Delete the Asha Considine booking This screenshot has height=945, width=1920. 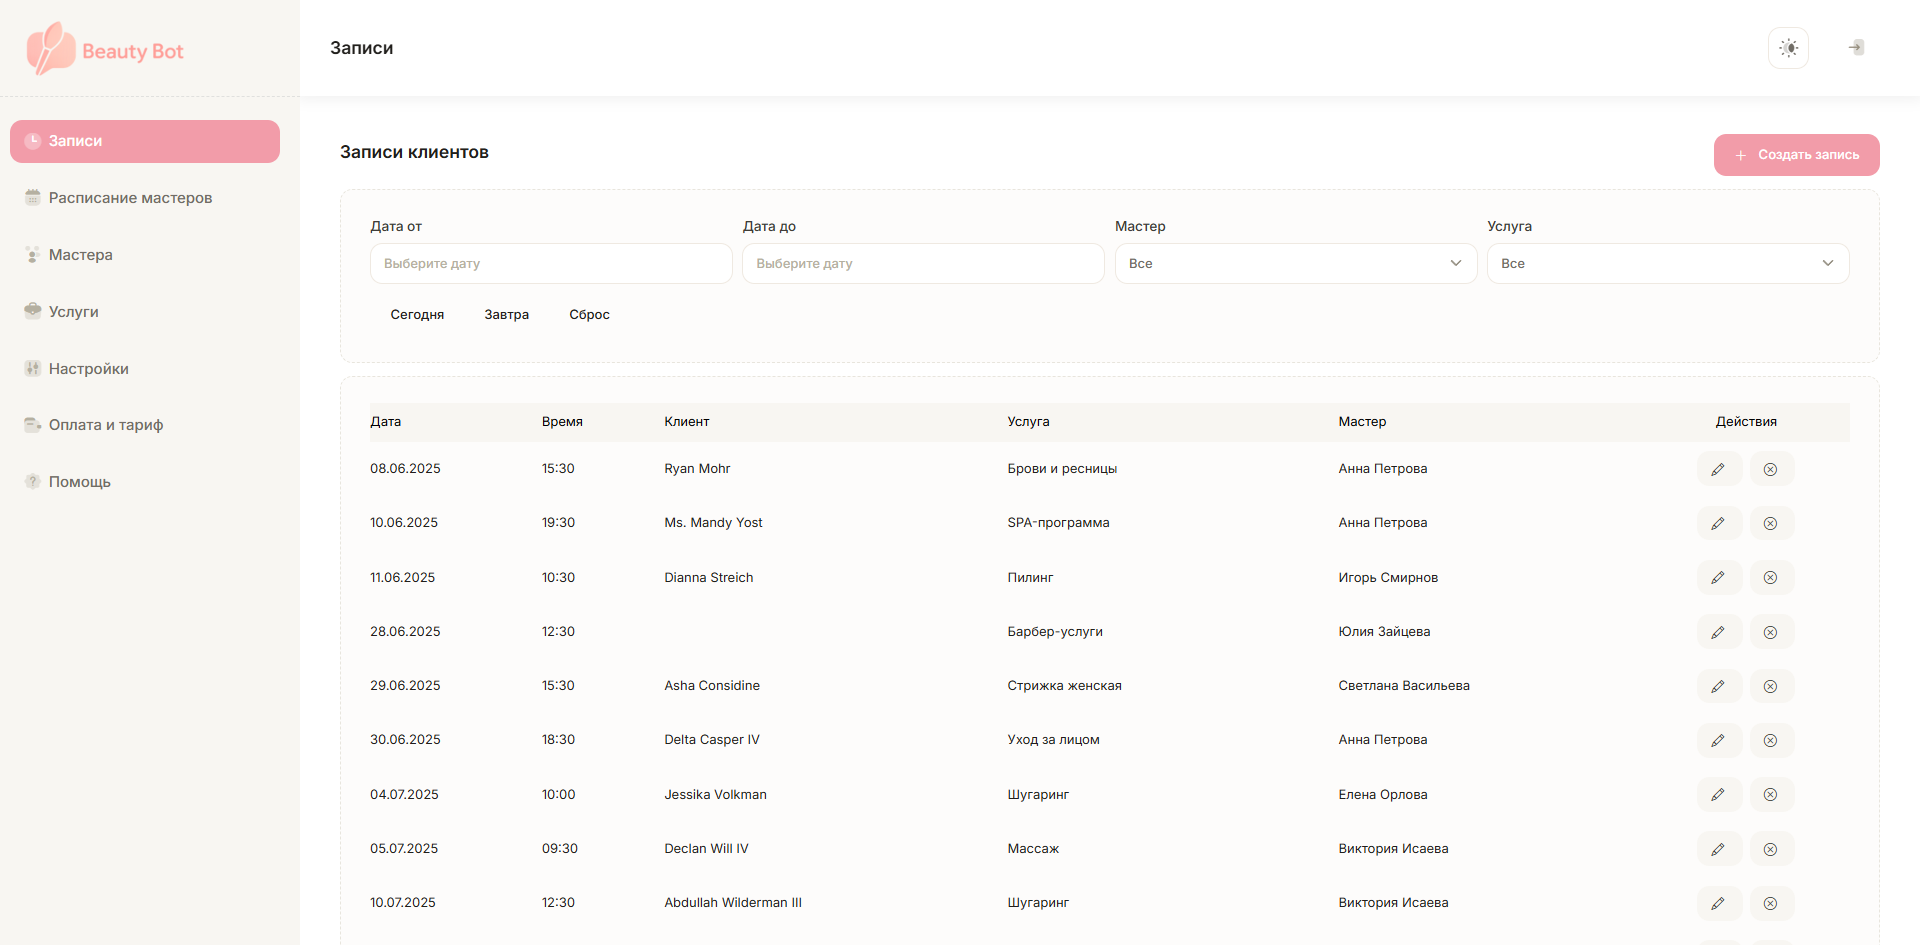(x=1770, y=686)
